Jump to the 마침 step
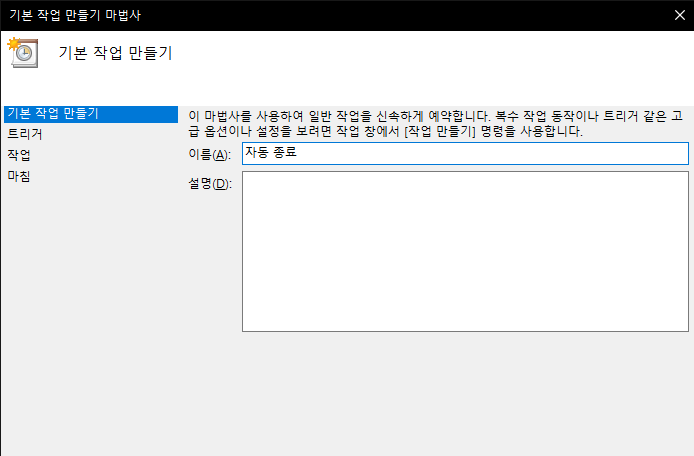 tap(19, 176)
